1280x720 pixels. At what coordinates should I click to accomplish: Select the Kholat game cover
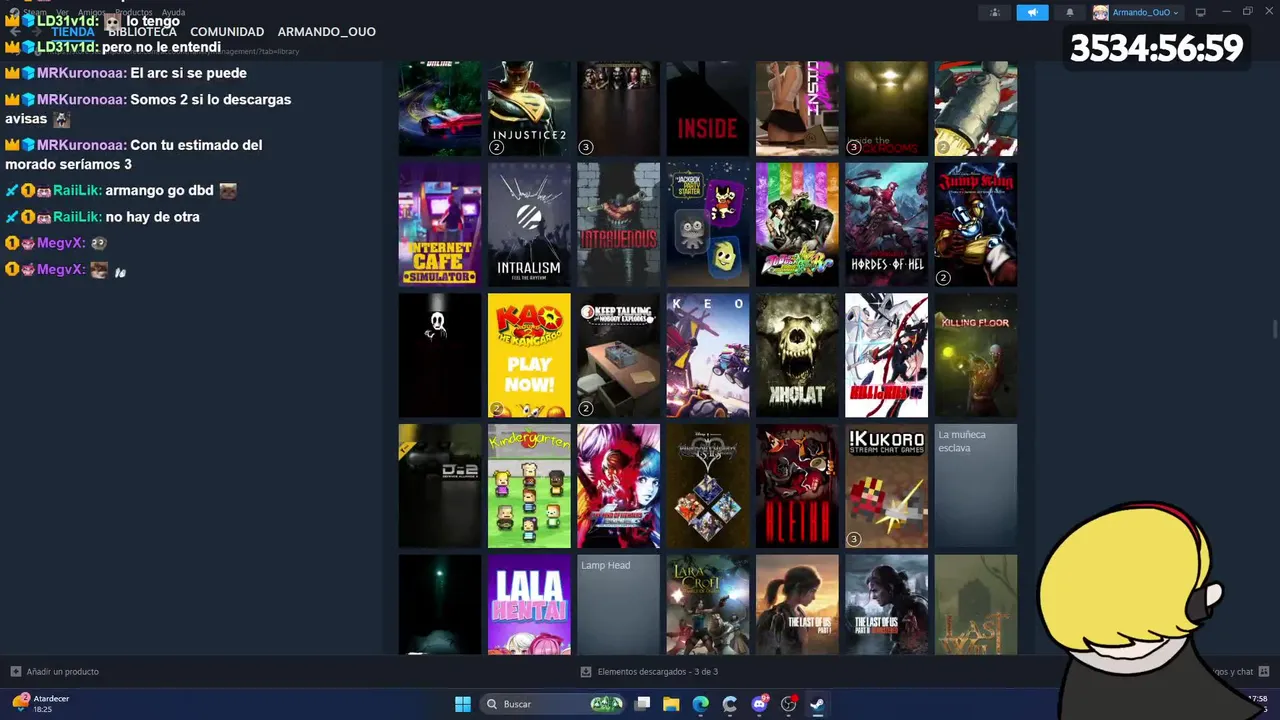click(797, 355)
